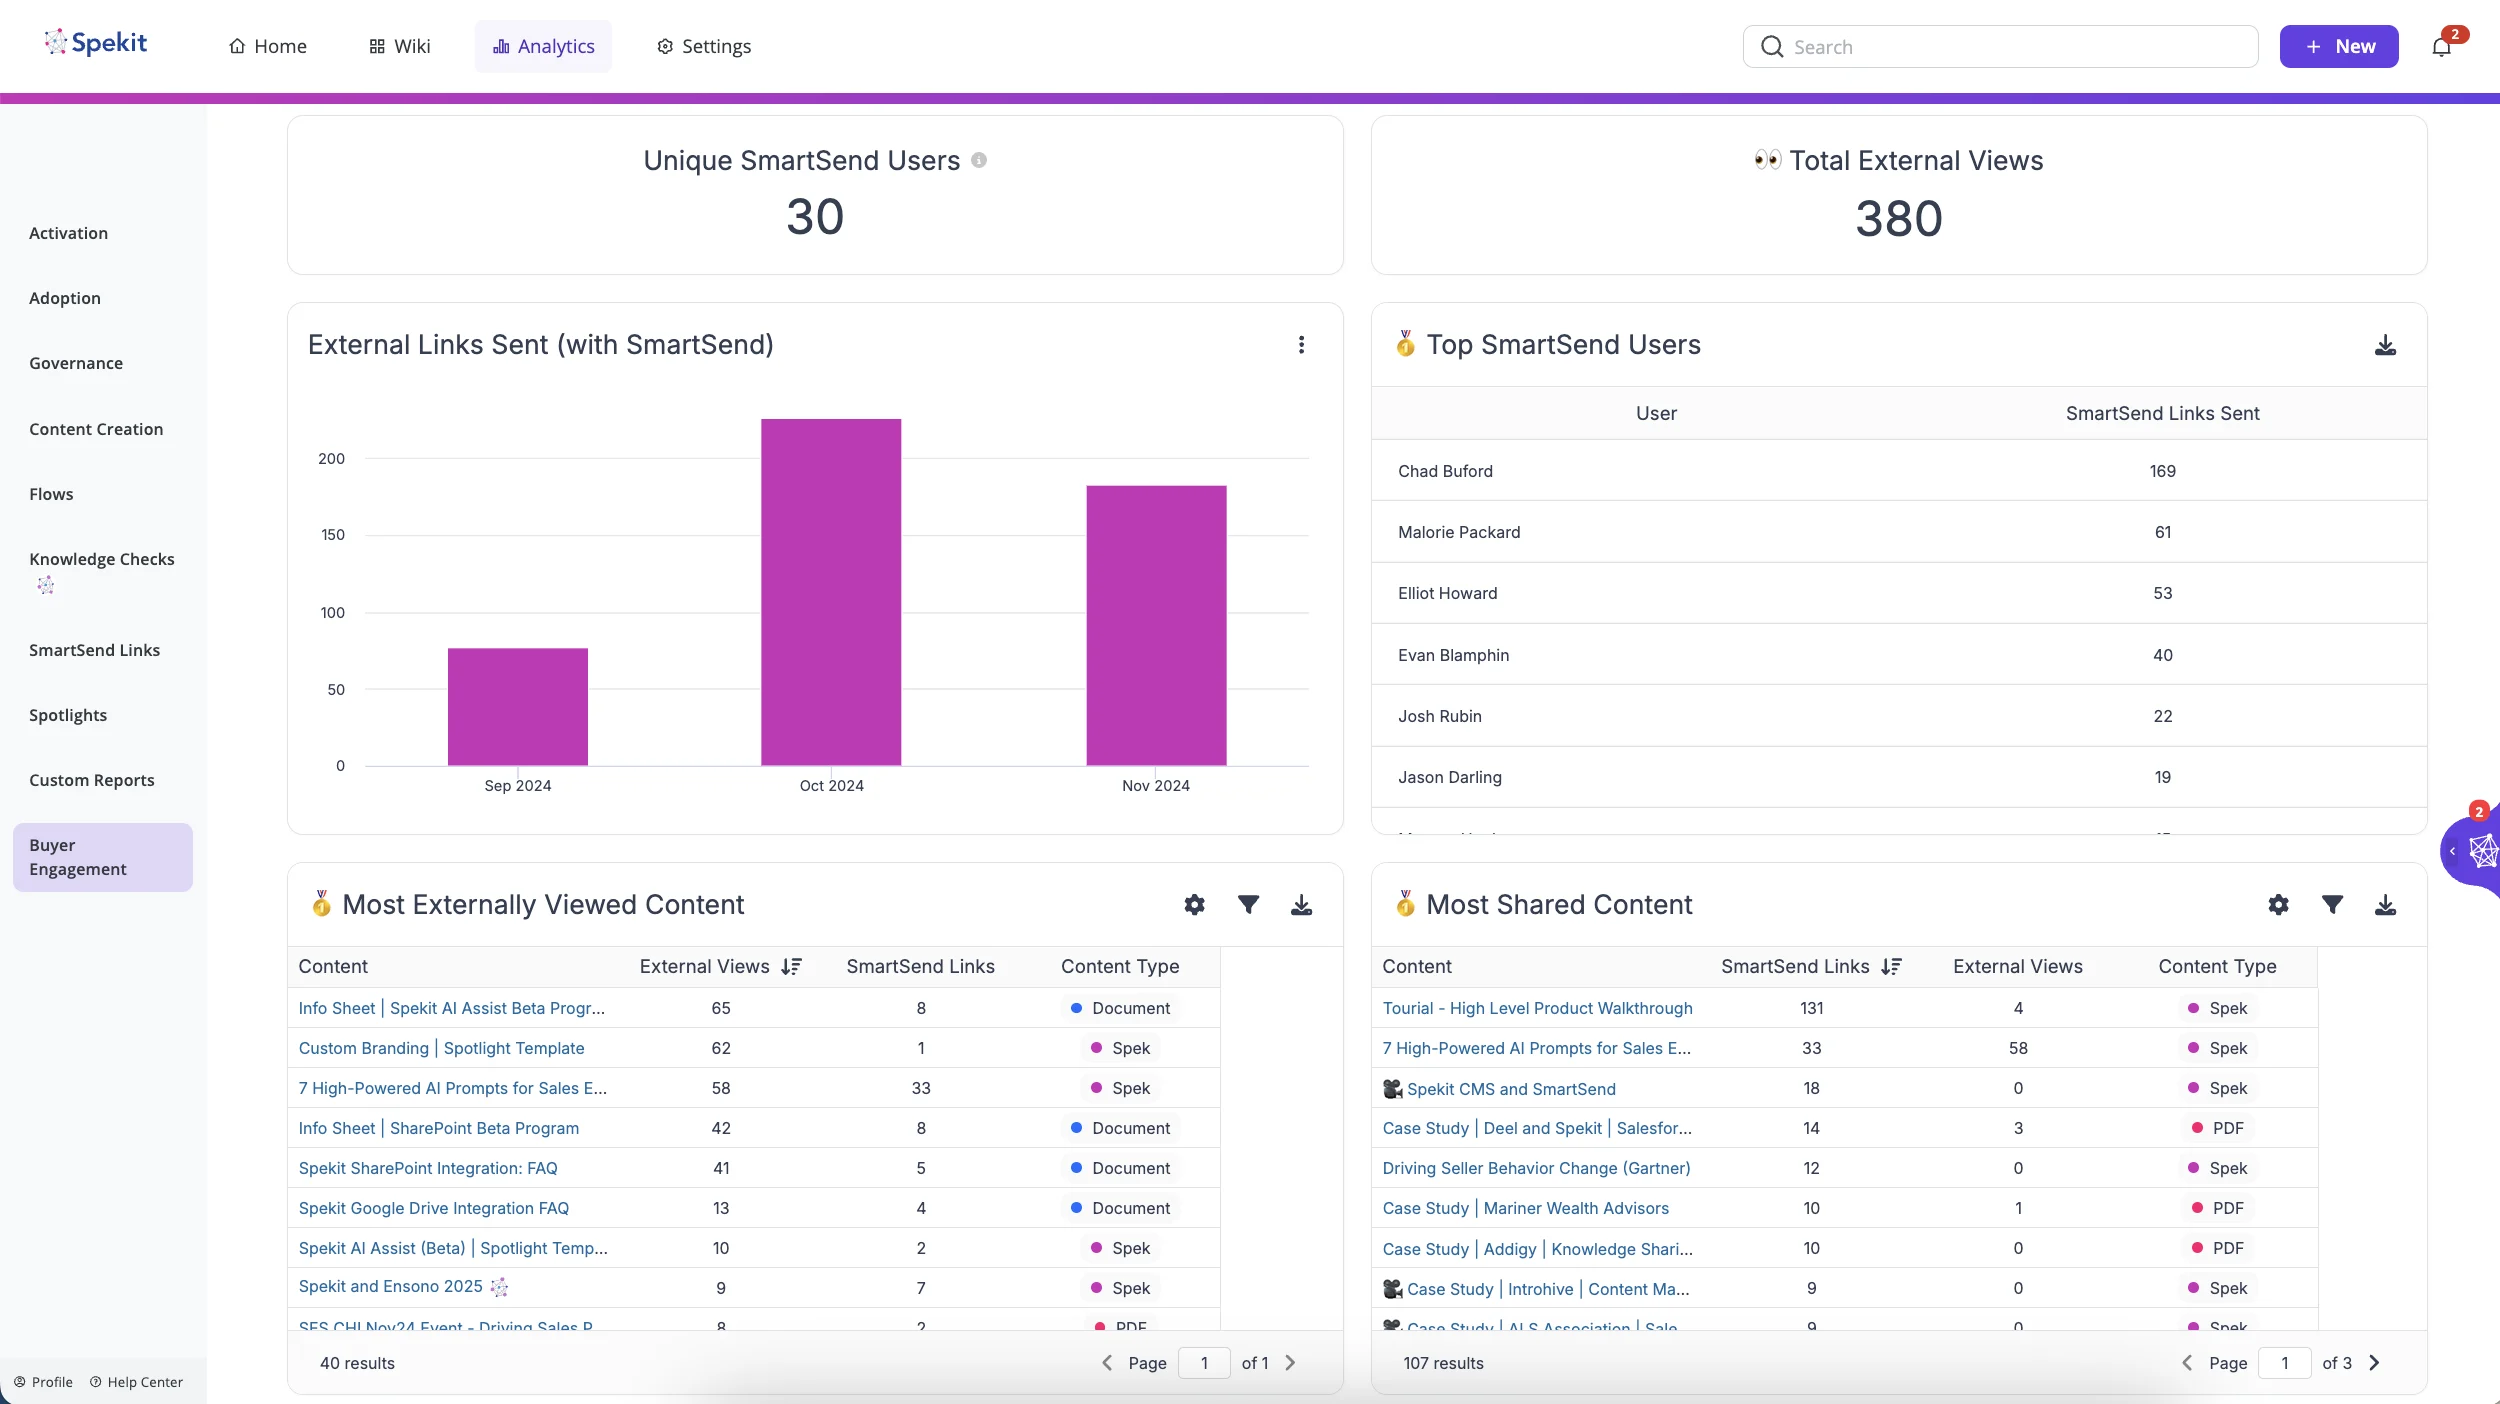Click the info icon beside Unique SmartSend Users
Viewport: 2500px width, 1404px height.
point(979,160)
